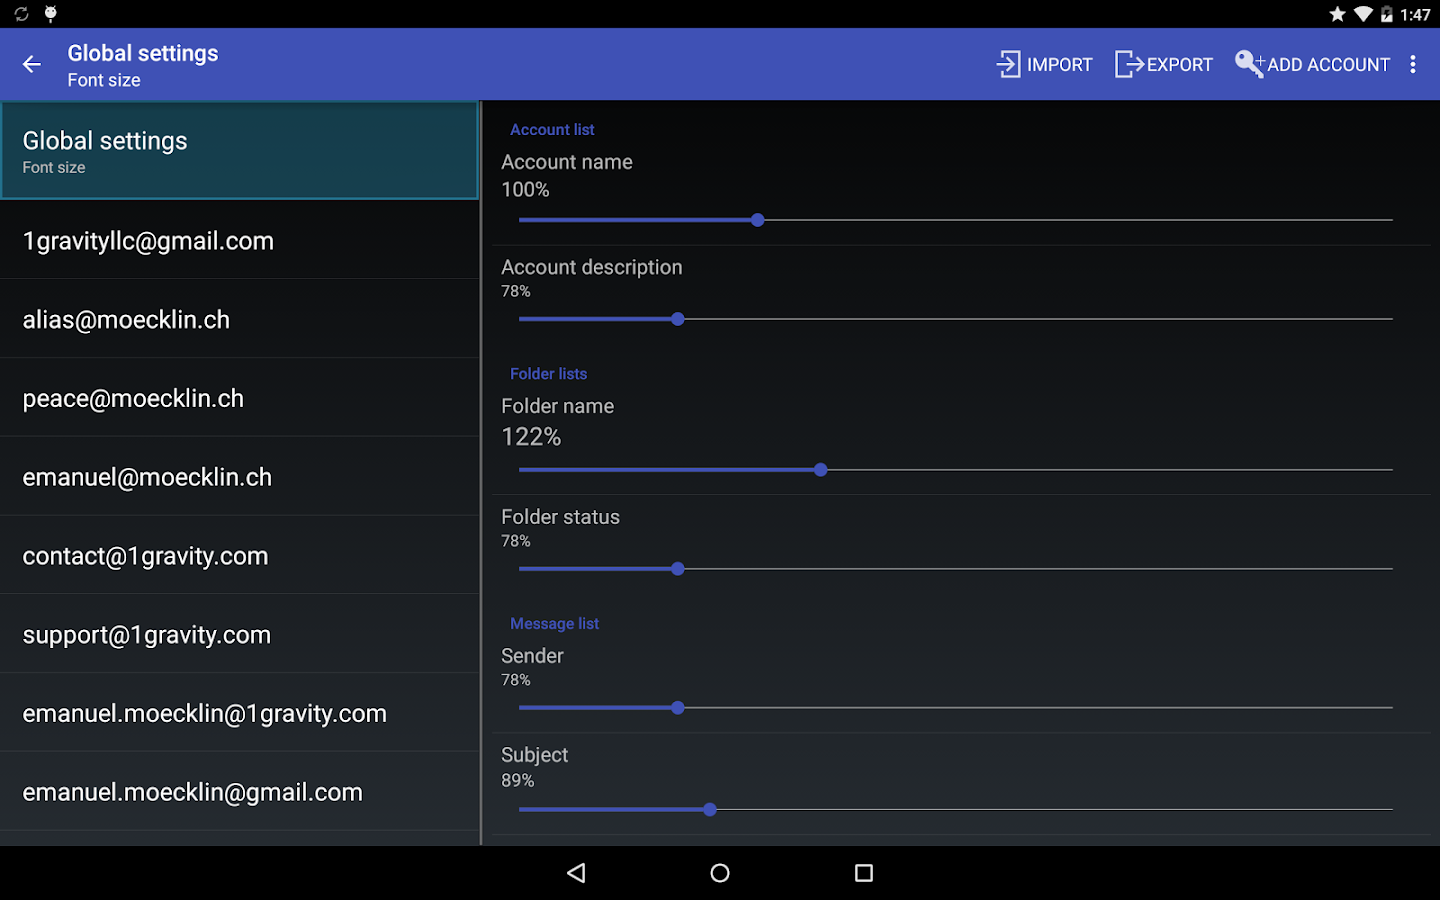1440x900 pixels.
Task: Click ADD ACCOUNT text
Action: click(1328, 65)
